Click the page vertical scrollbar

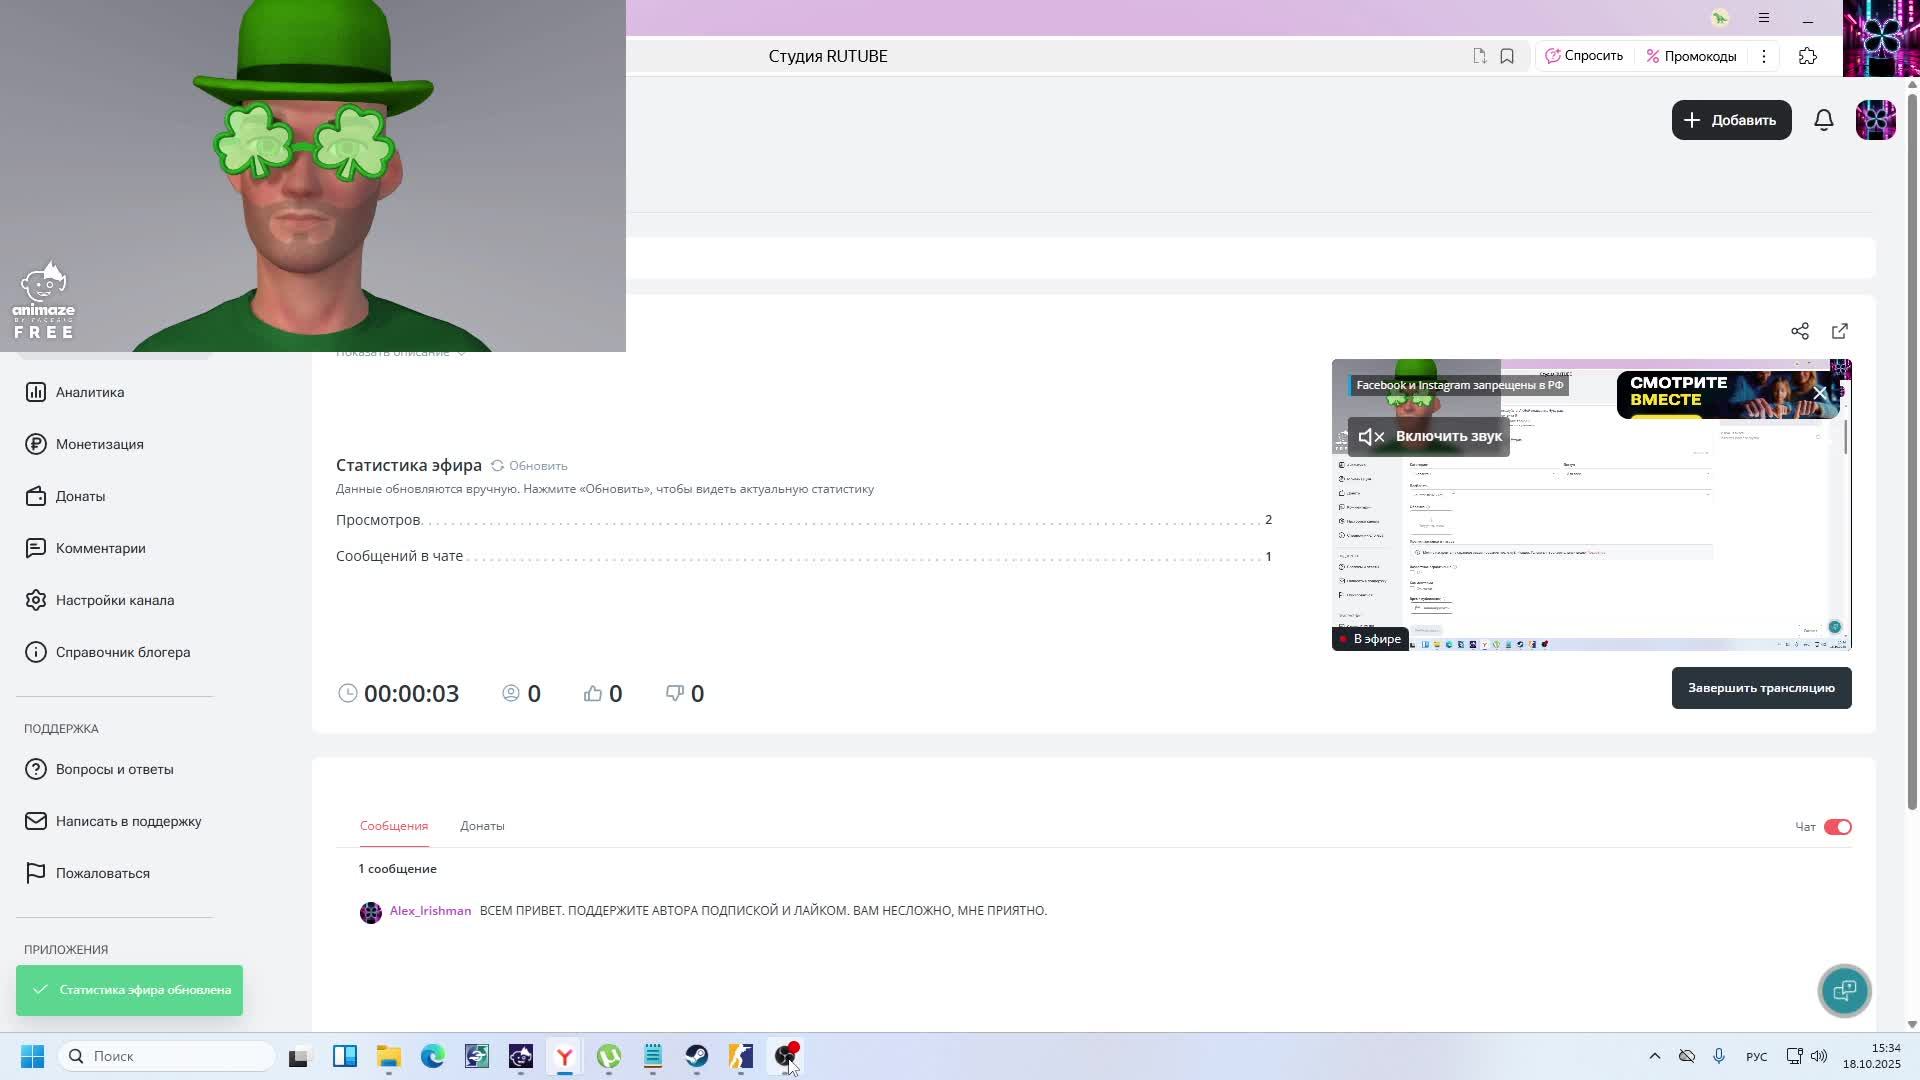coord(1912,450)
